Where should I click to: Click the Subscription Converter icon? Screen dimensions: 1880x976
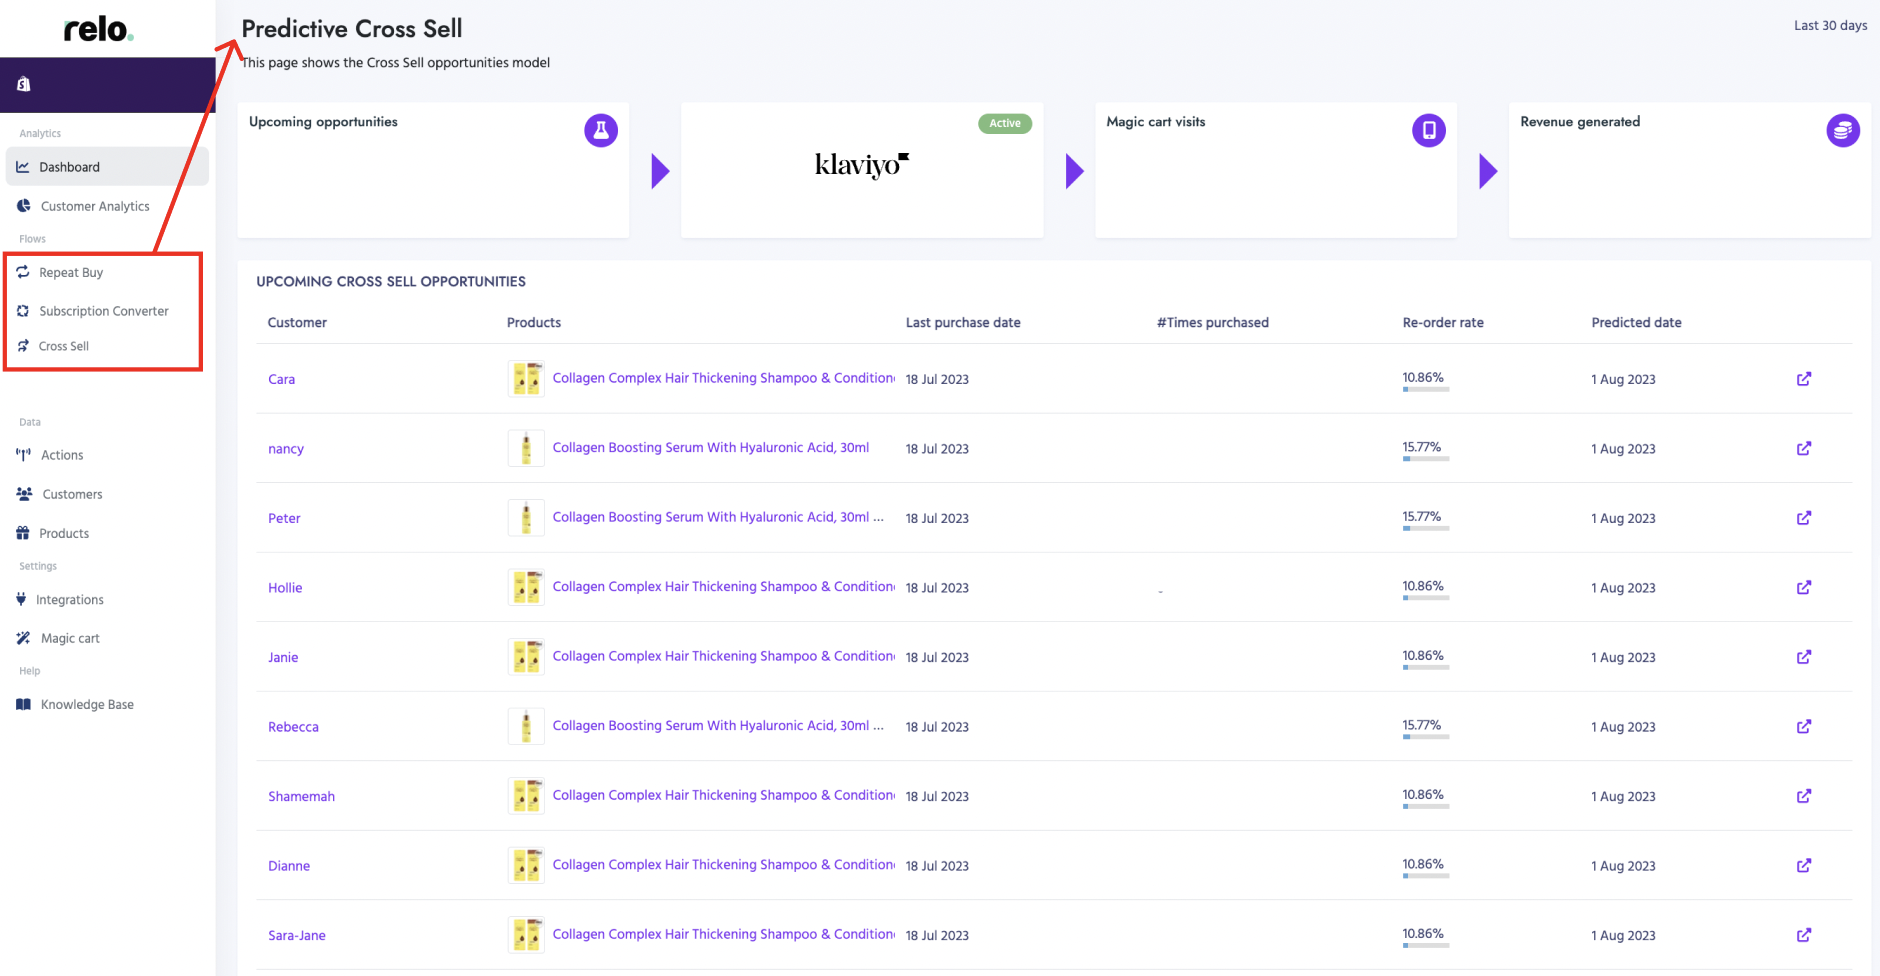tap(22, 311)
